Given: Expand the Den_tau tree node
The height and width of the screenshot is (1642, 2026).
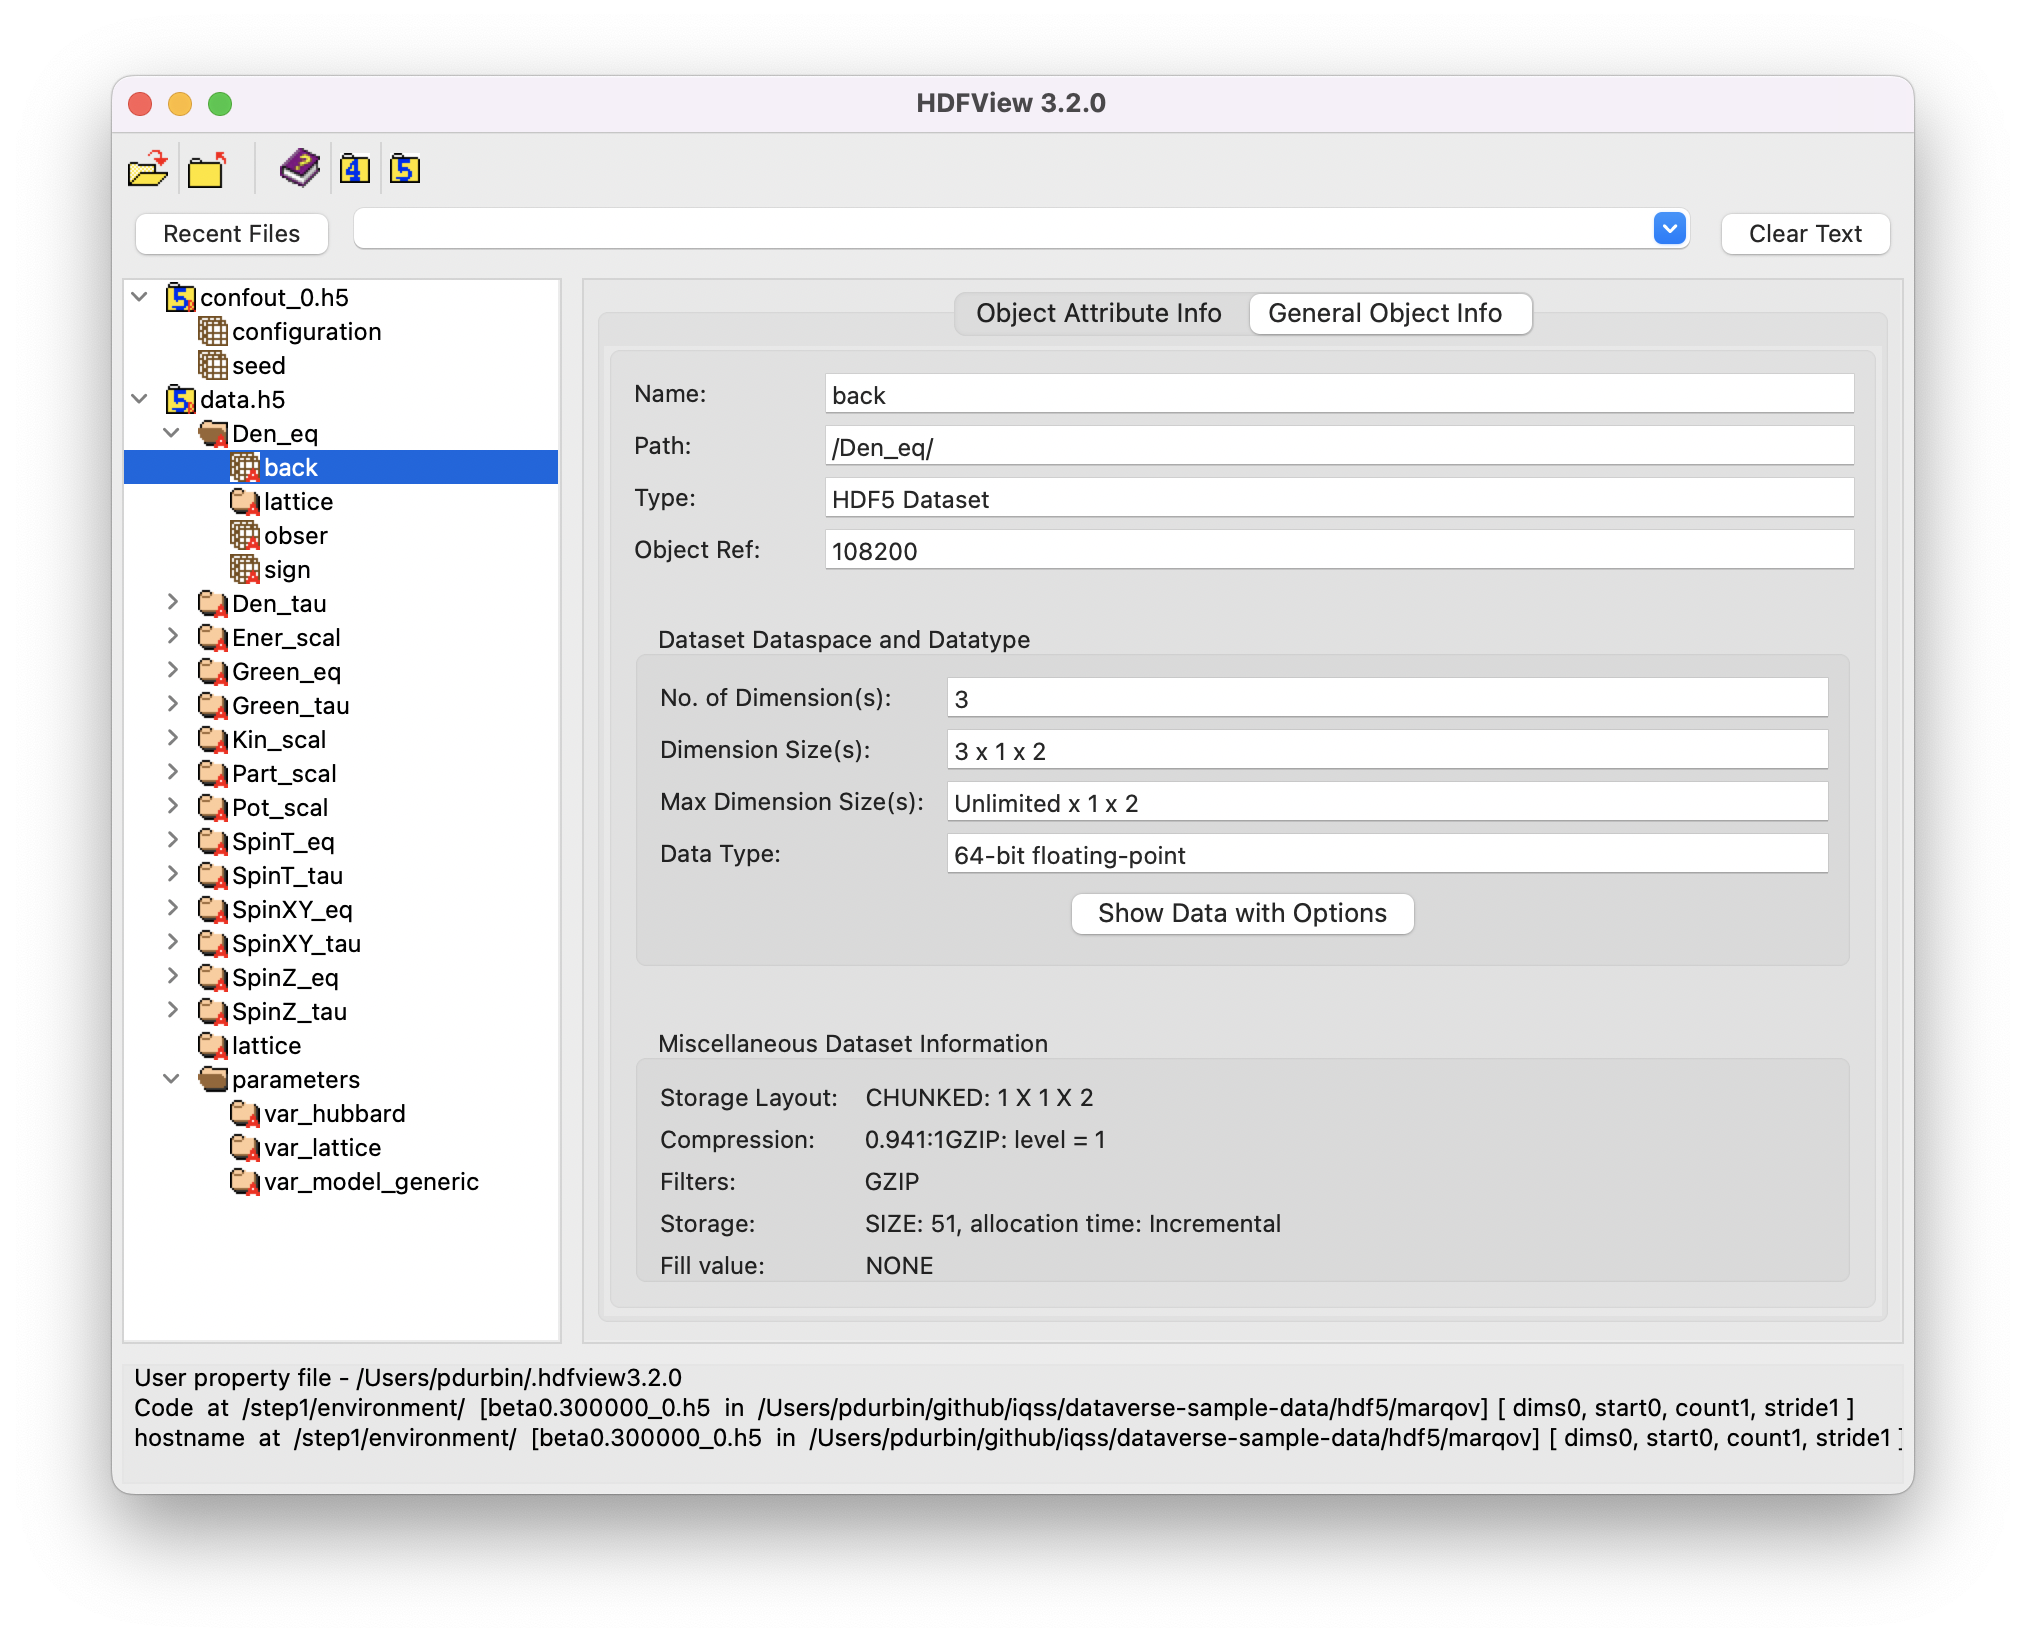Looking at the screenshot, I should coord(175,601).
